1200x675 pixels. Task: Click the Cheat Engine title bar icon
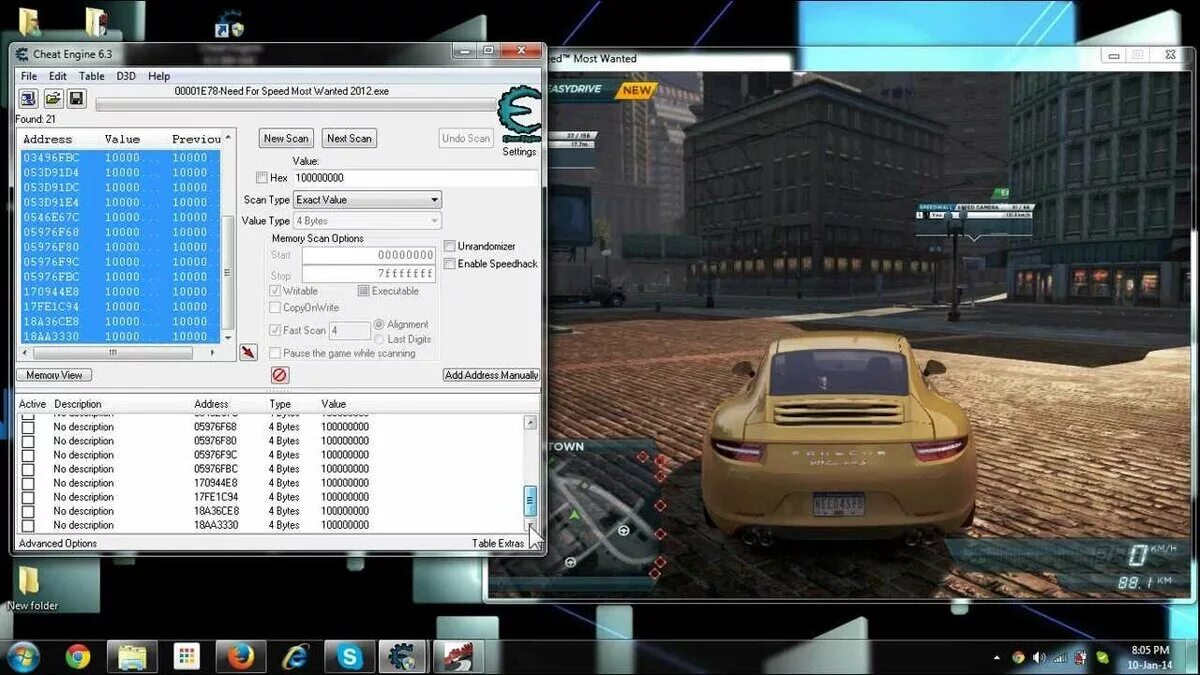24,54
